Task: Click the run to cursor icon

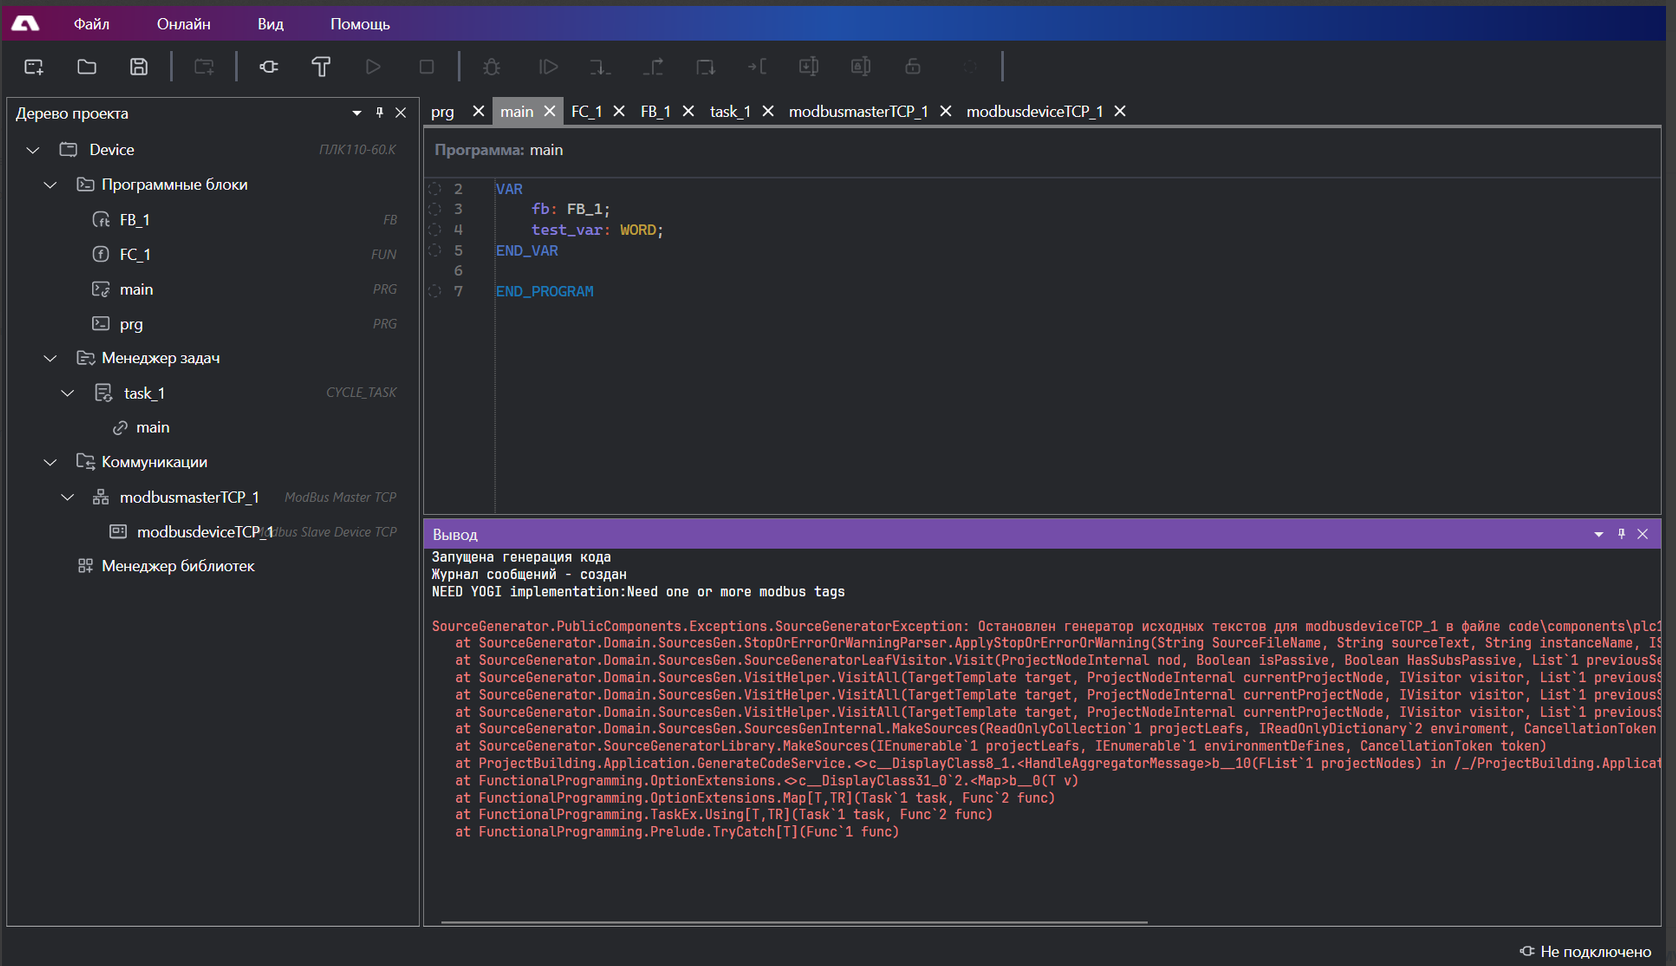Action: point(757,67)
